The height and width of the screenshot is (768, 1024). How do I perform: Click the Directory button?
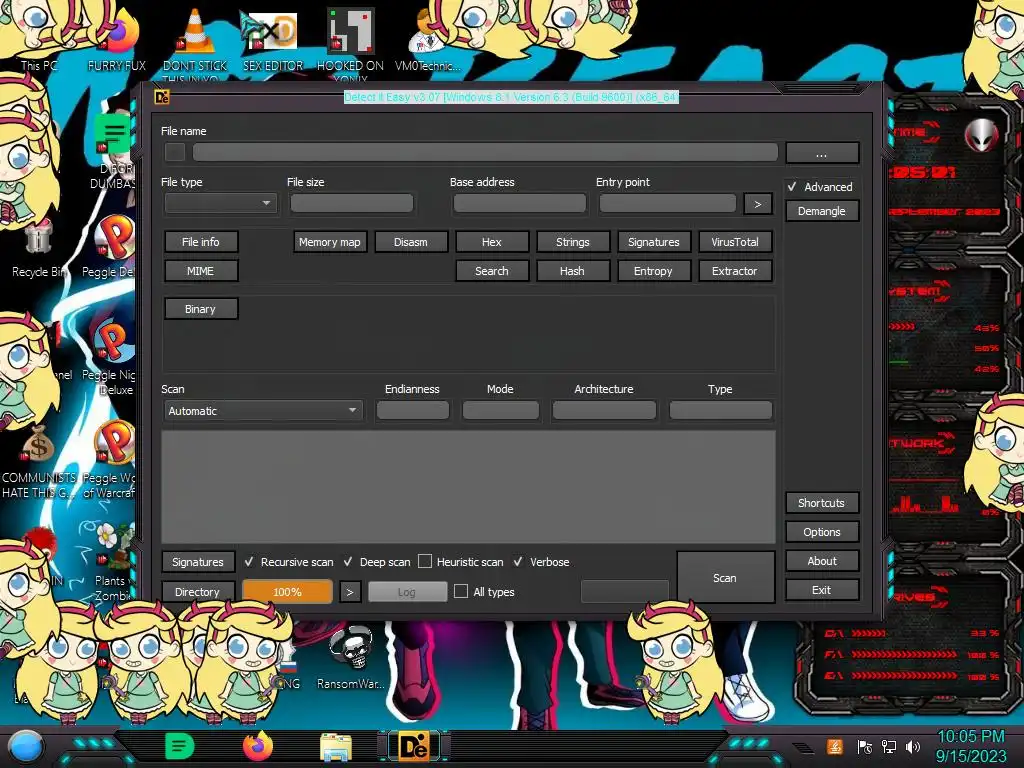[x=198, y=592]
